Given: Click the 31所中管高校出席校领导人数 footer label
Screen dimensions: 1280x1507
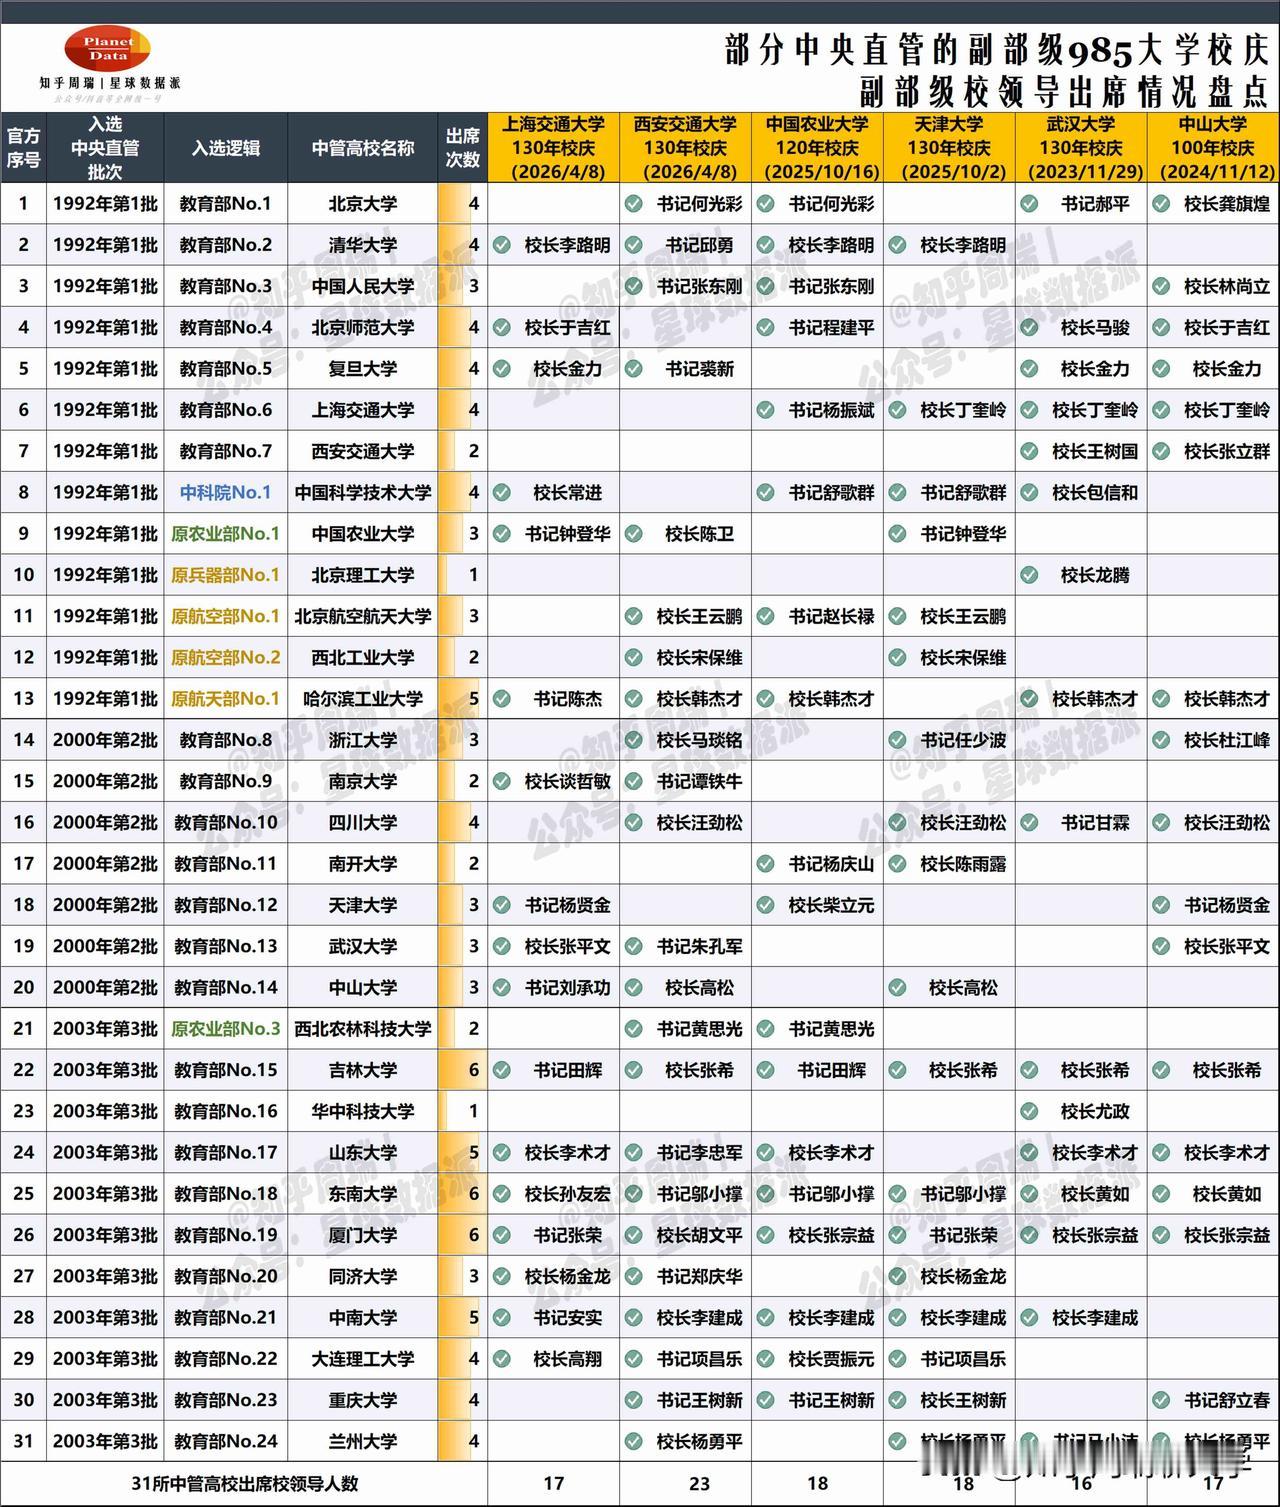Looking at the screenshot, I should (245, 1484).
